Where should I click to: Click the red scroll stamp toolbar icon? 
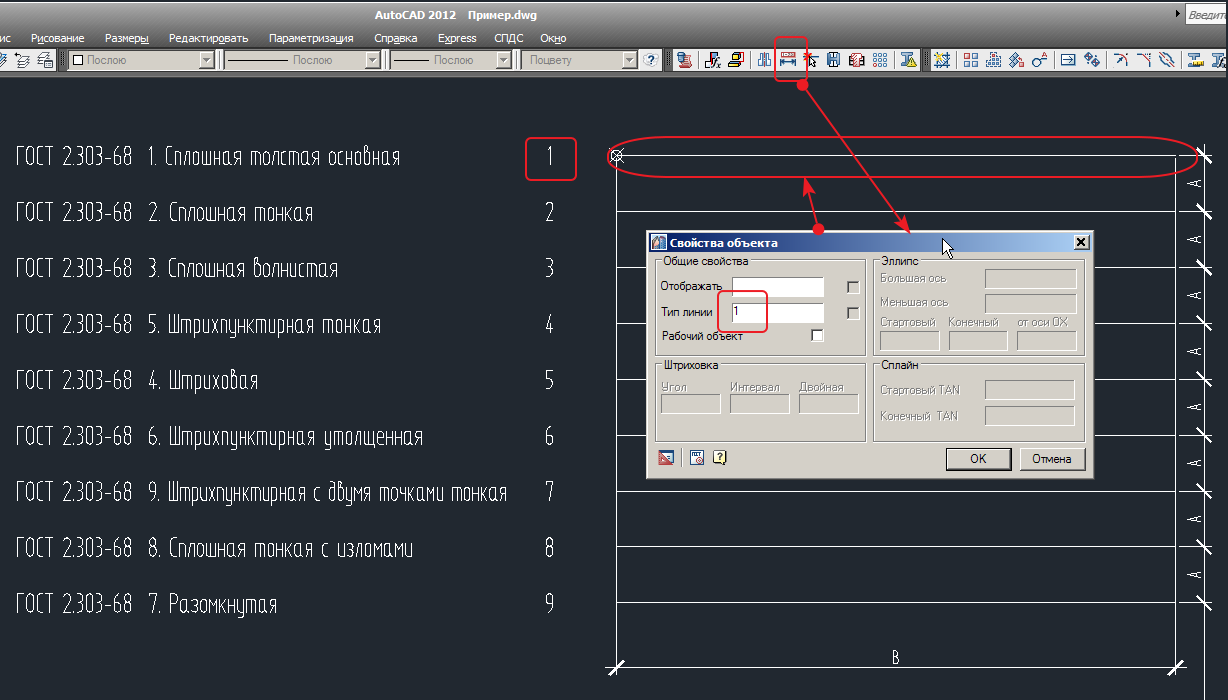tap(682, 60)
